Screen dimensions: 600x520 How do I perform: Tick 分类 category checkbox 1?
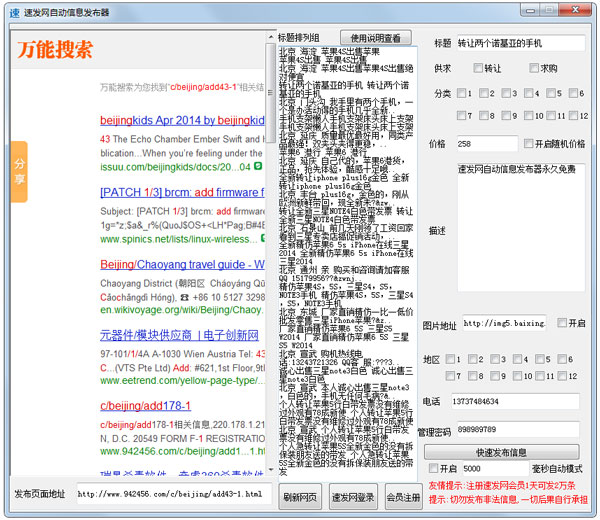pyautogui.click(x=462, y=93)
